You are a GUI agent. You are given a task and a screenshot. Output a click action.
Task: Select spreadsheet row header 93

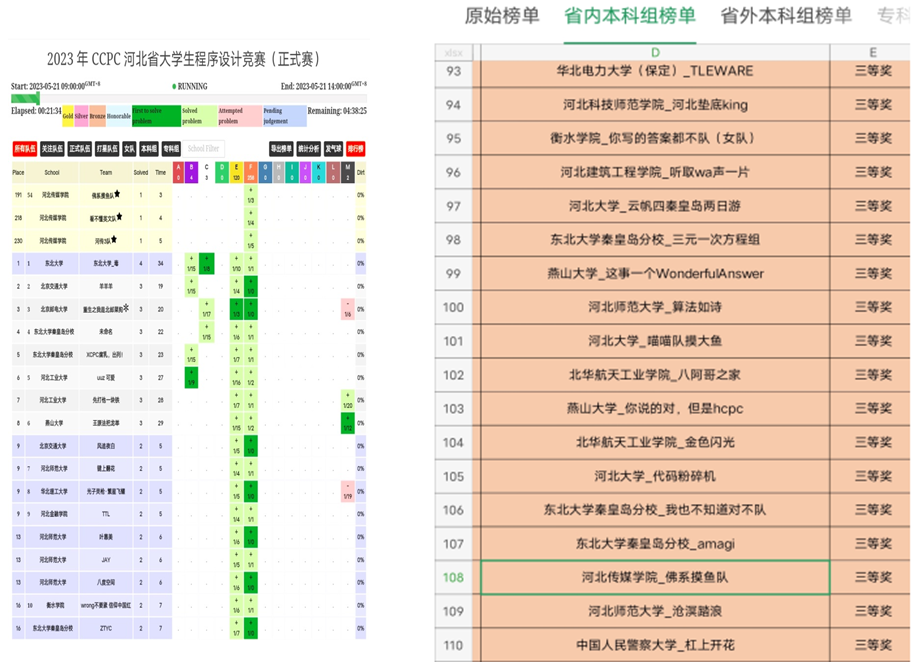[x=454, y=72]
